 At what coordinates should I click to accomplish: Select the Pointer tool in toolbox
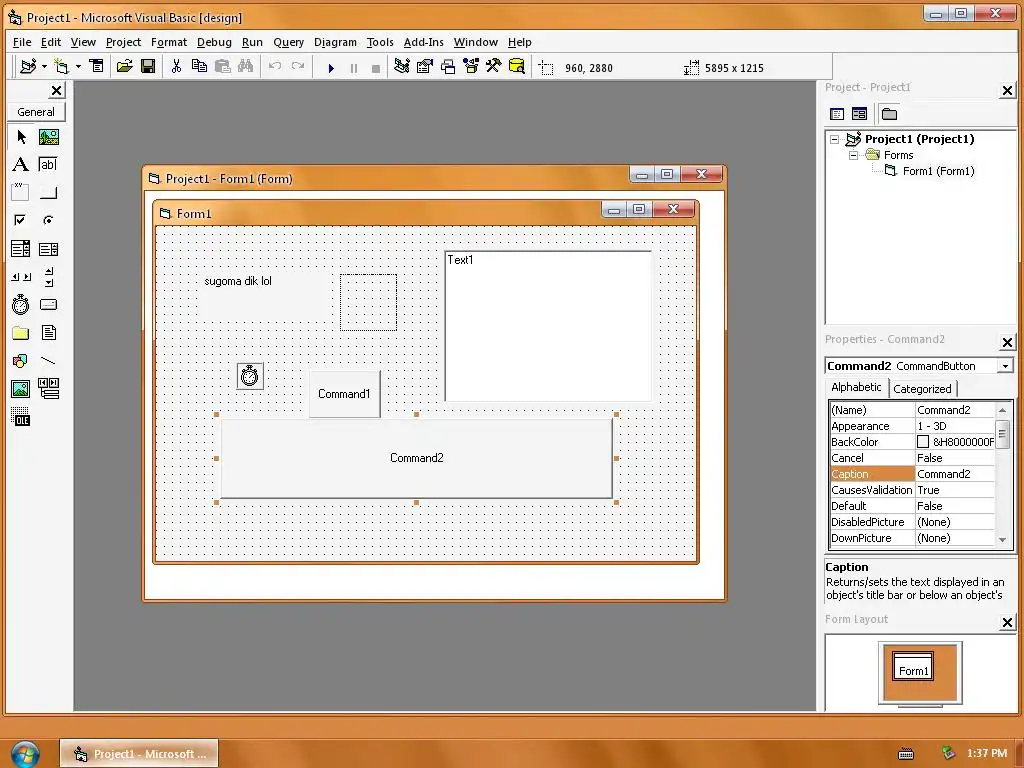click(21, 136)
